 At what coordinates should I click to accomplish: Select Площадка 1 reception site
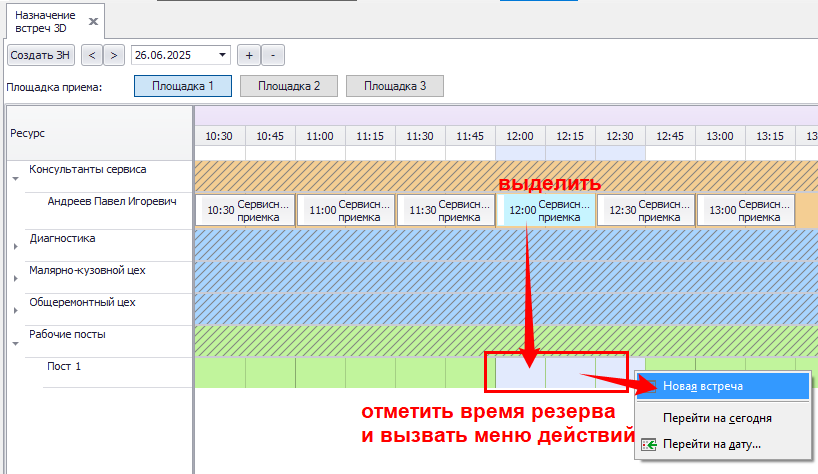(183, 86)
